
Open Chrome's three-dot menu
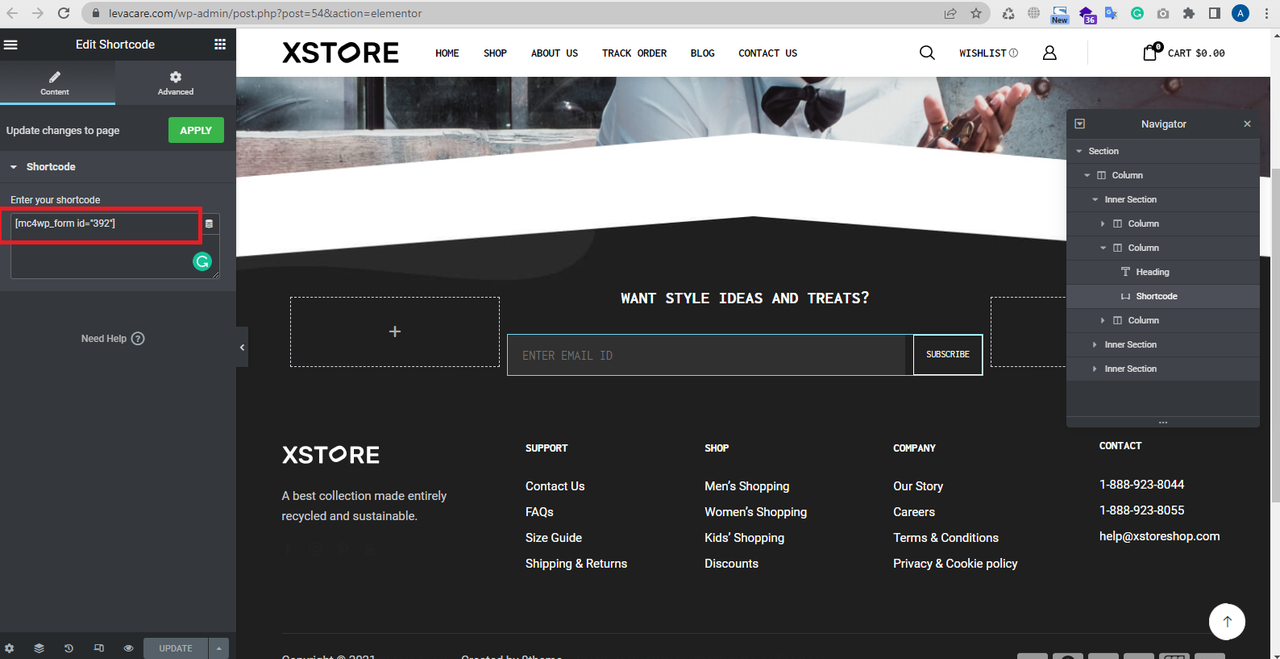[1266, 14]
